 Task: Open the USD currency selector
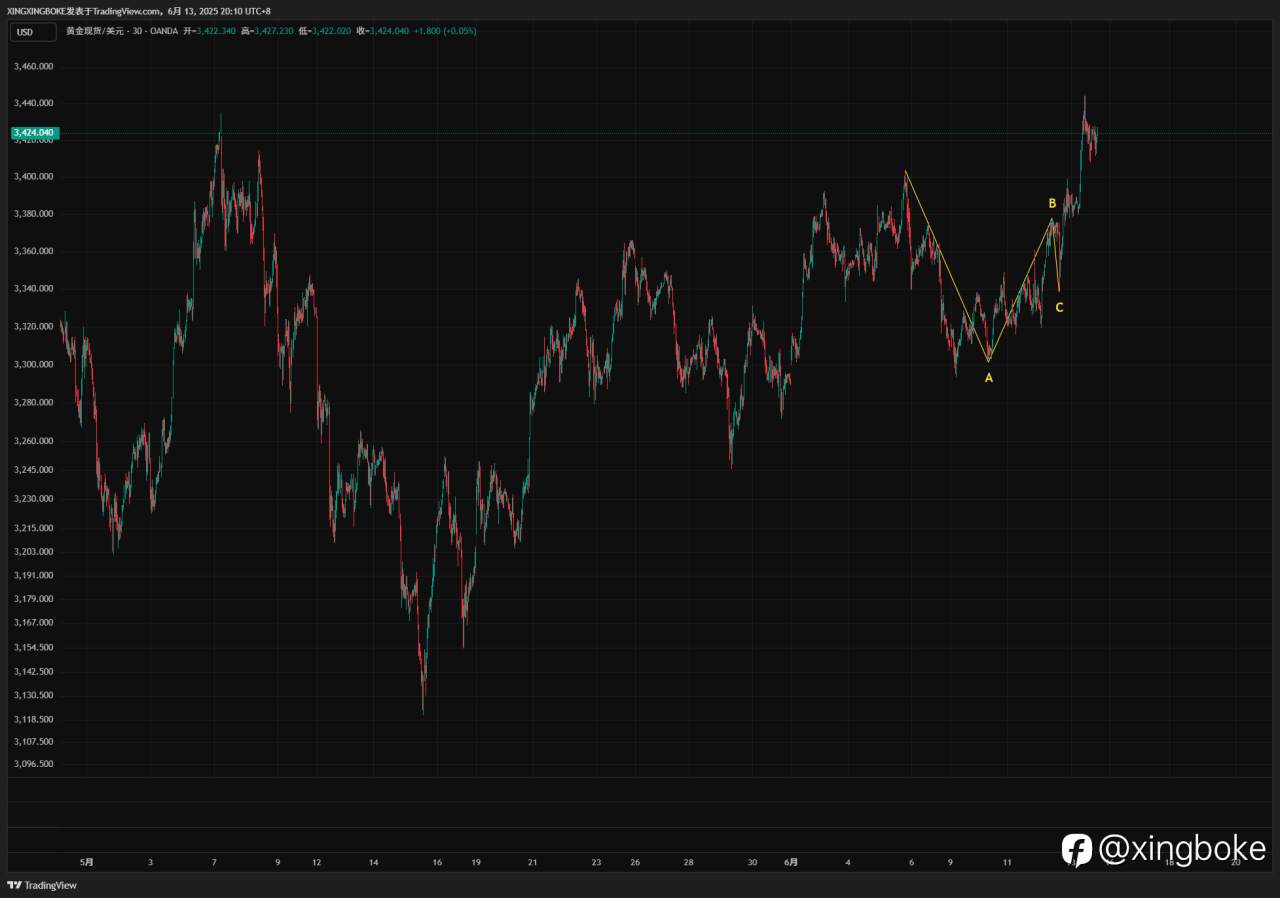point(33,32)
